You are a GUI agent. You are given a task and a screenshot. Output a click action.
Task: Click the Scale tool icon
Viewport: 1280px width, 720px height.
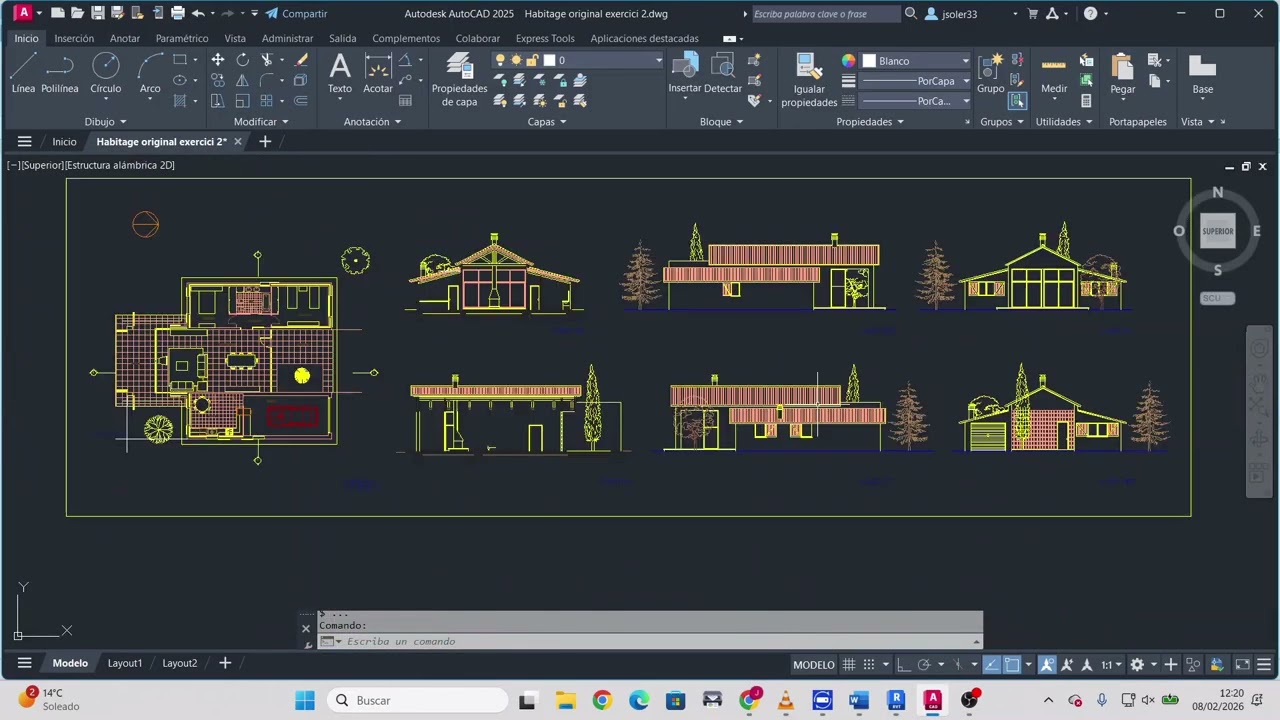(x=242, y=101)
